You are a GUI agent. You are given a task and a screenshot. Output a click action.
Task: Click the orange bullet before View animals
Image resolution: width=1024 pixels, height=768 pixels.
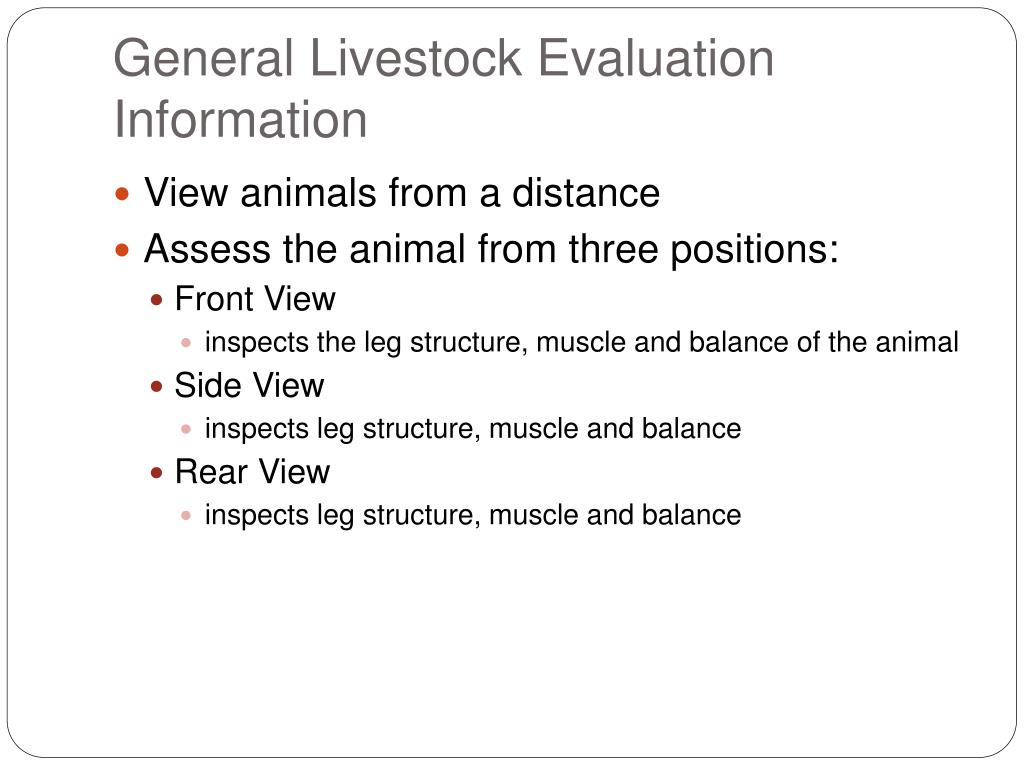(x=122, y=193)
